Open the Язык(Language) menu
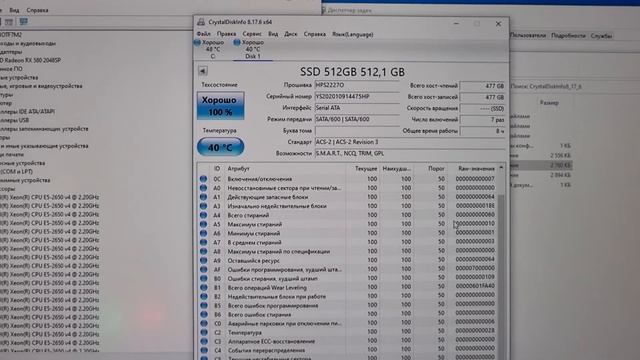Image resolution: width=640 pixels, height=360 pixels. (x=352, y=34)
